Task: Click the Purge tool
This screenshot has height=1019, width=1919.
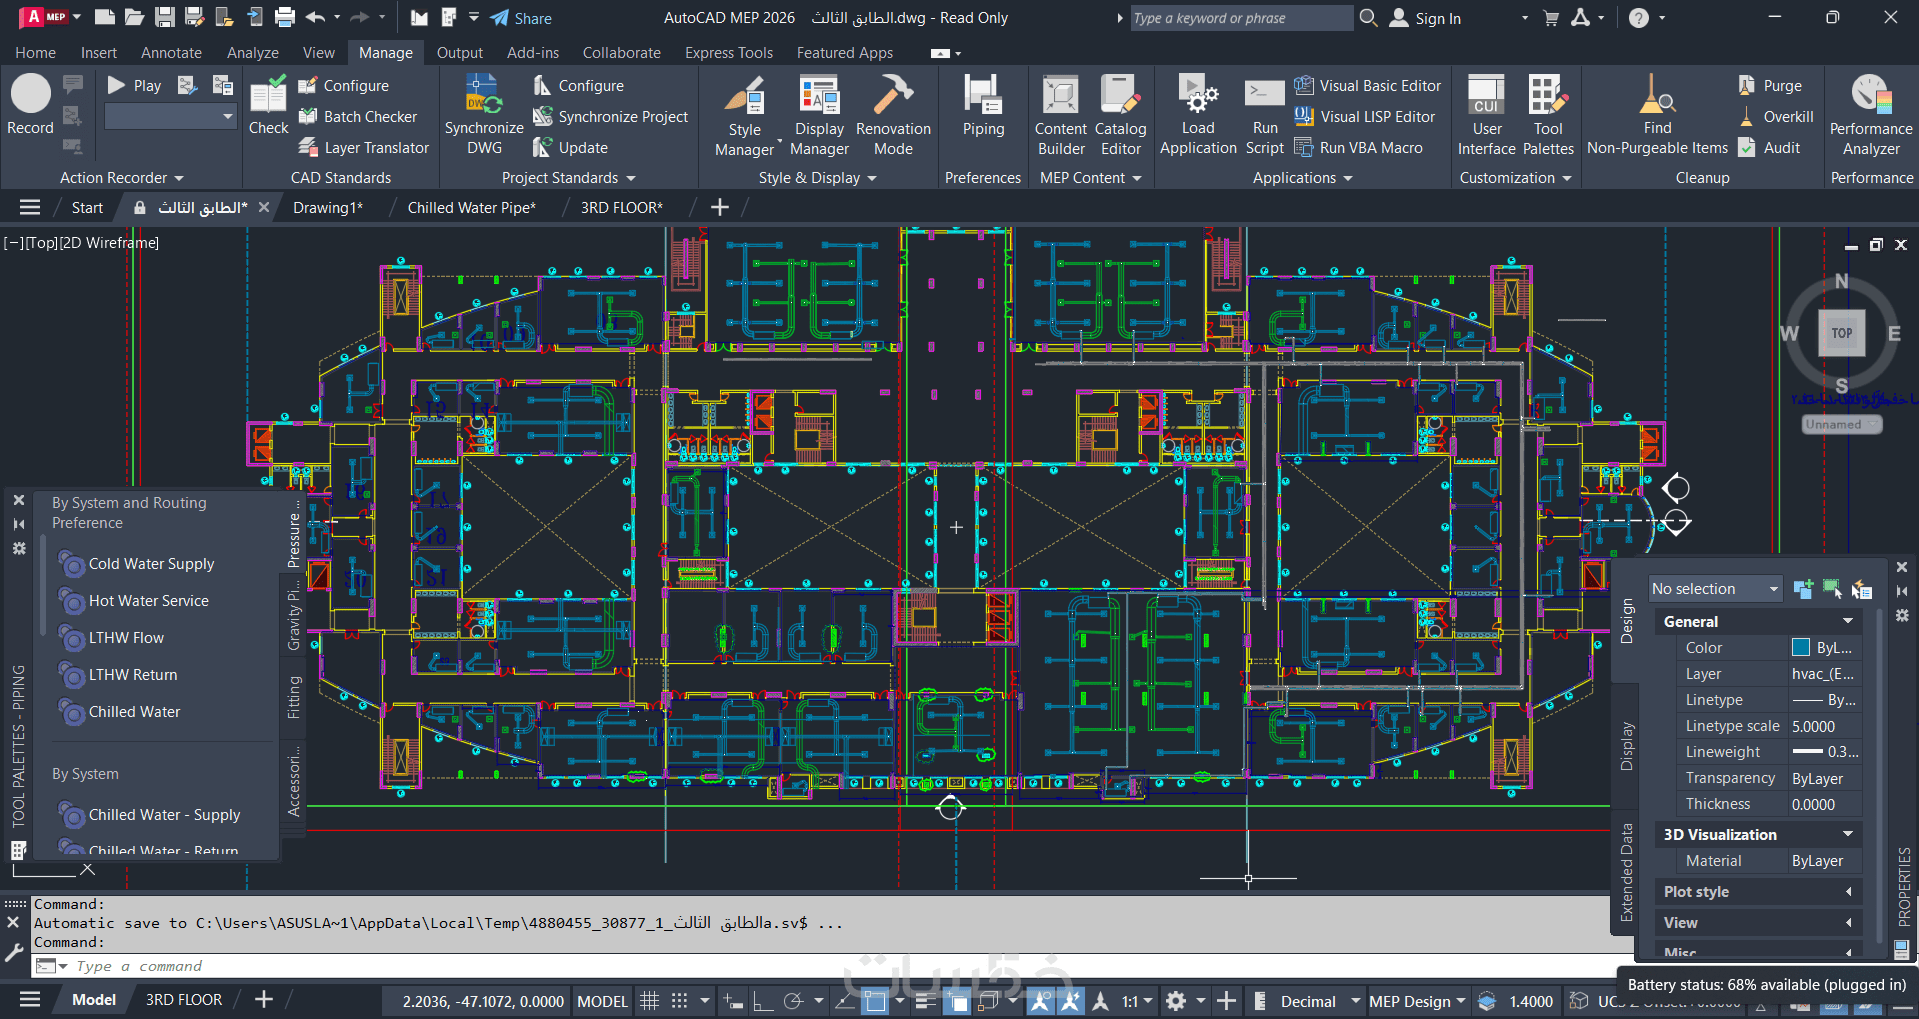Action: click(x=1770, y=86)
